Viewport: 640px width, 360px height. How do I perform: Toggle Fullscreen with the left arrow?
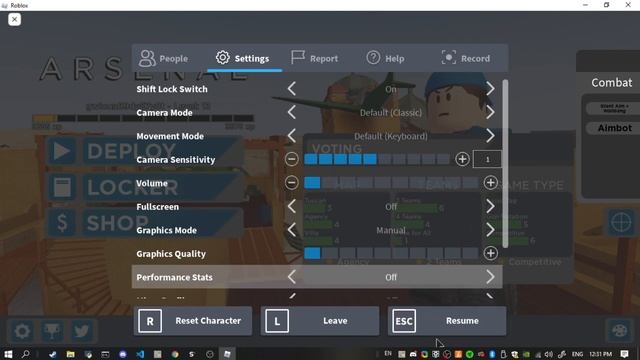point(291,207)
